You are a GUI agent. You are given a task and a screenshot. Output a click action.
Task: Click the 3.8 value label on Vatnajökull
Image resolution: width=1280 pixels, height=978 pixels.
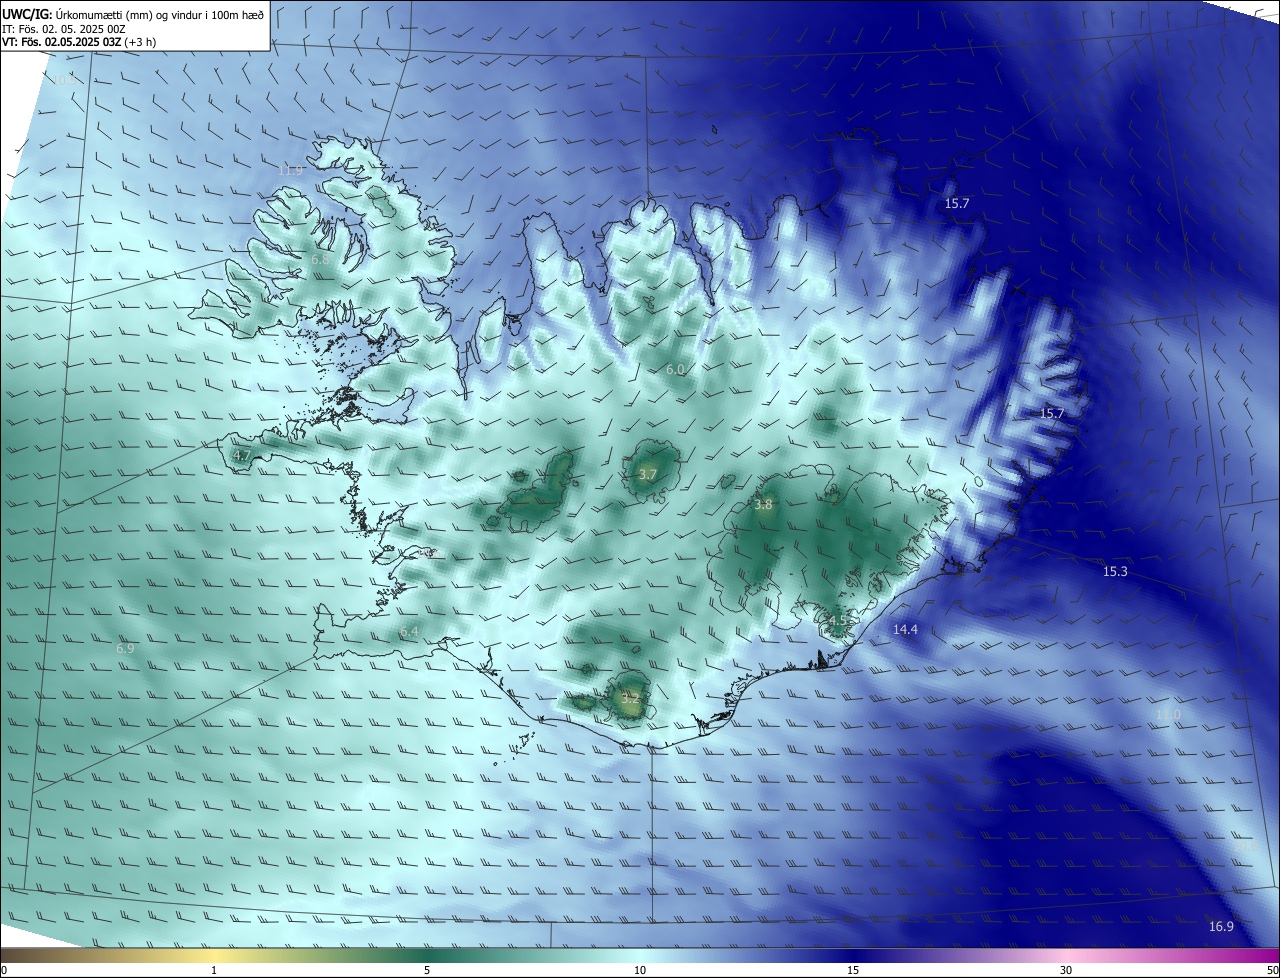click(x=763, y=505)
